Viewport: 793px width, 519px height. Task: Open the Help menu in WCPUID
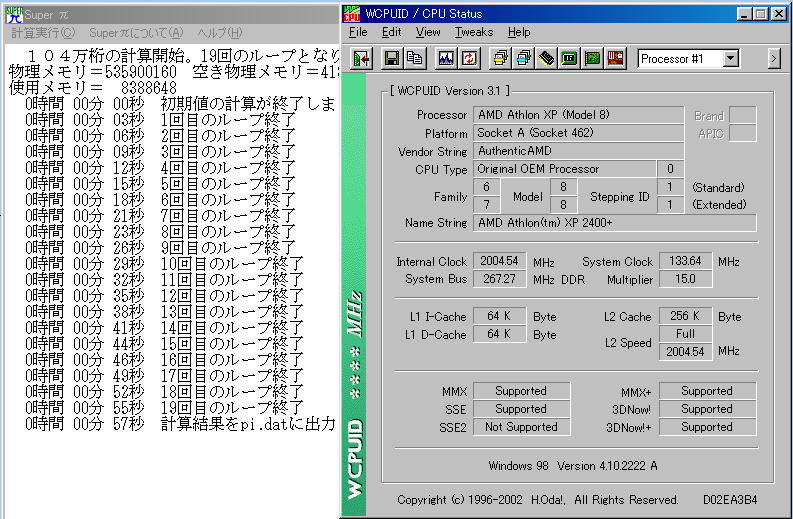click(519, 32)
